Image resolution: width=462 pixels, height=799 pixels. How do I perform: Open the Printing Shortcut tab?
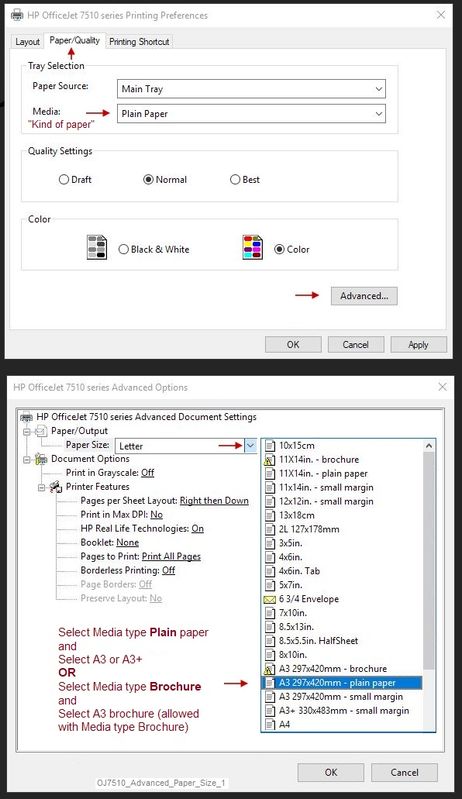click(x=139, y=42)
